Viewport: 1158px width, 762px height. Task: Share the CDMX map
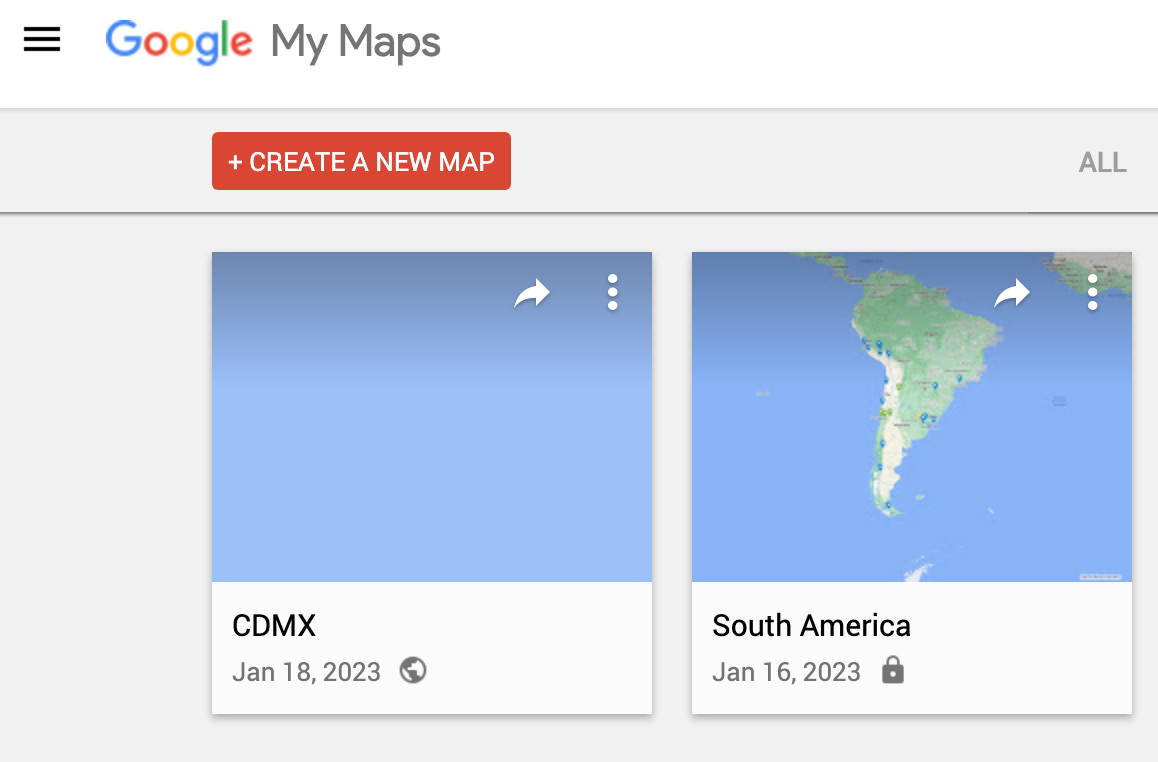tap(532, 293)
